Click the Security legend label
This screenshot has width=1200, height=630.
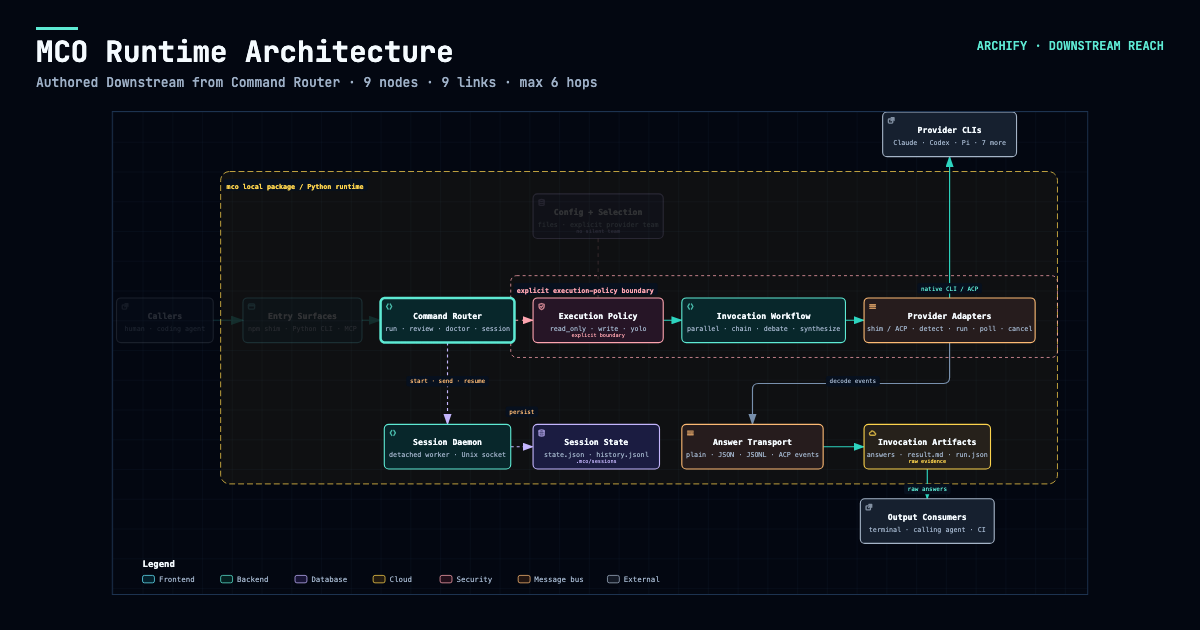coord(474,579)
